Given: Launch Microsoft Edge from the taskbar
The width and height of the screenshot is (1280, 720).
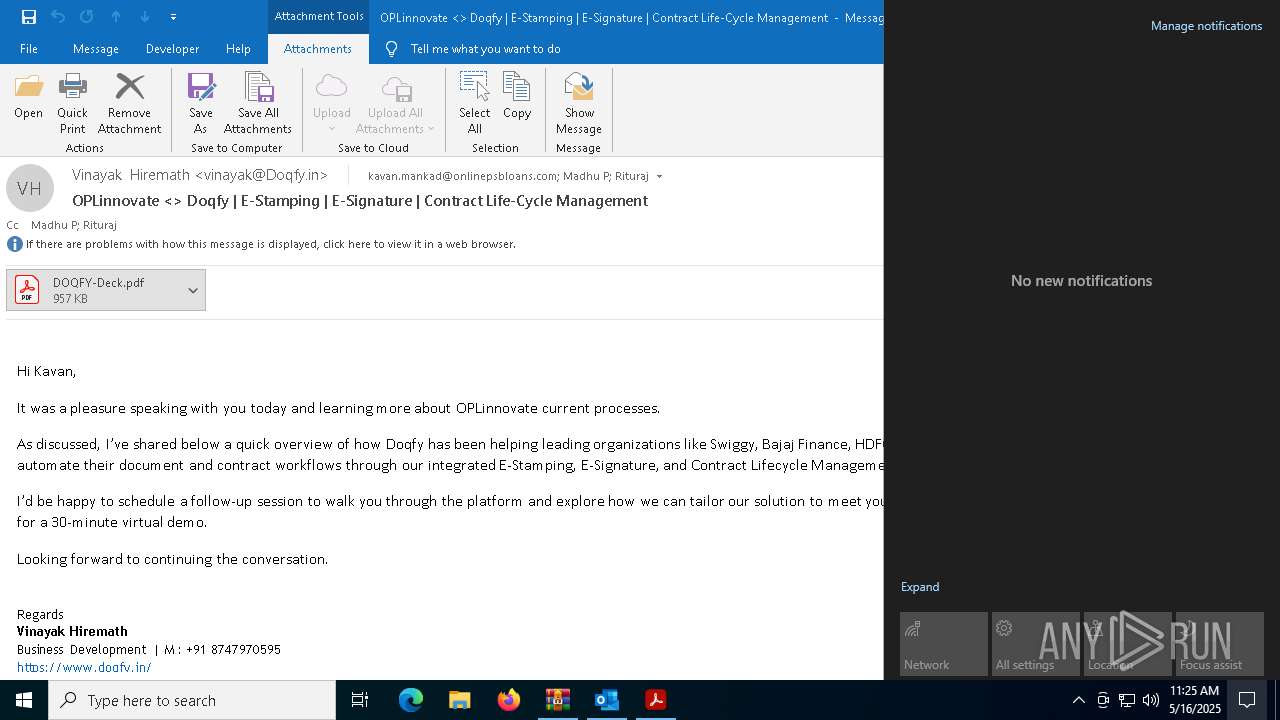Looking at the screenshot, I should [x=410, y=700].
